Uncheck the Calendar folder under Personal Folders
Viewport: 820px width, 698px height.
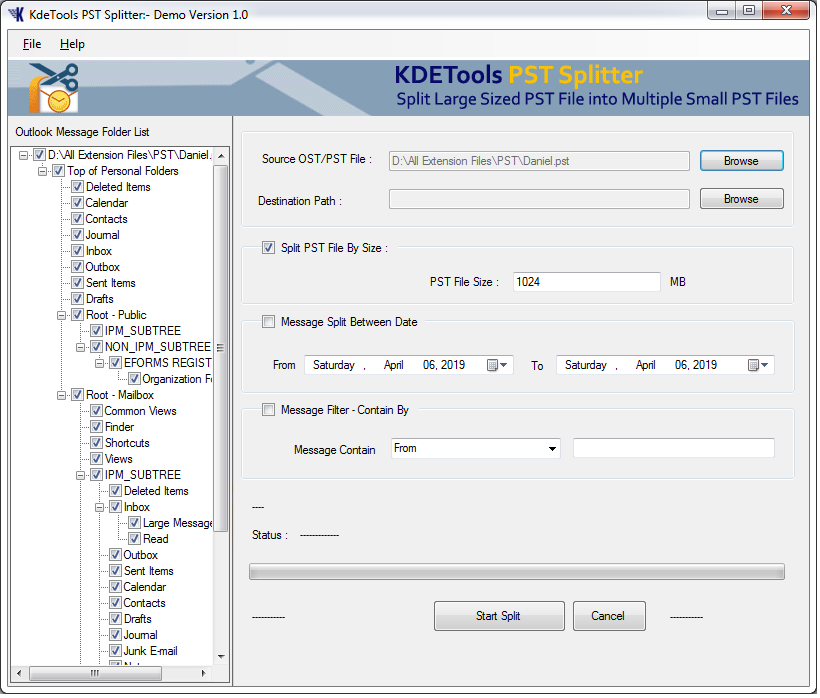[77, 203]
